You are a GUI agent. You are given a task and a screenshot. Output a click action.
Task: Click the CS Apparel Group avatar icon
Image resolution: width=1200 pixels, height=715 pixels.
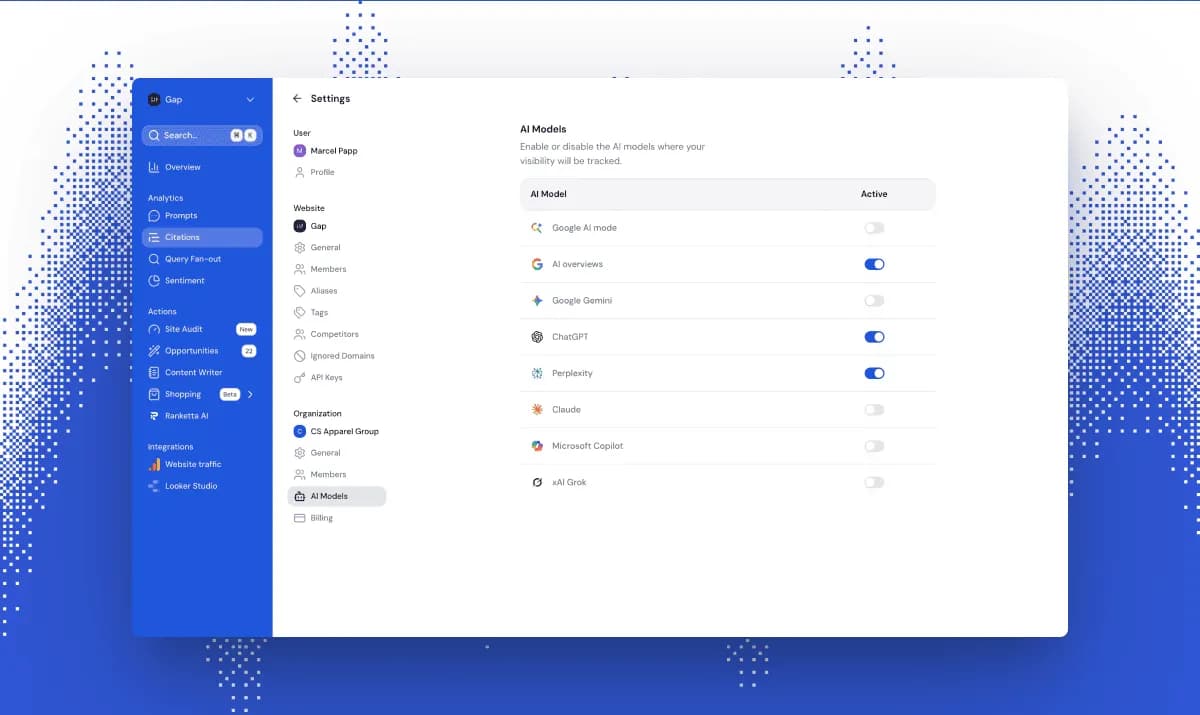pyautogui.click(x=300, y=432)
